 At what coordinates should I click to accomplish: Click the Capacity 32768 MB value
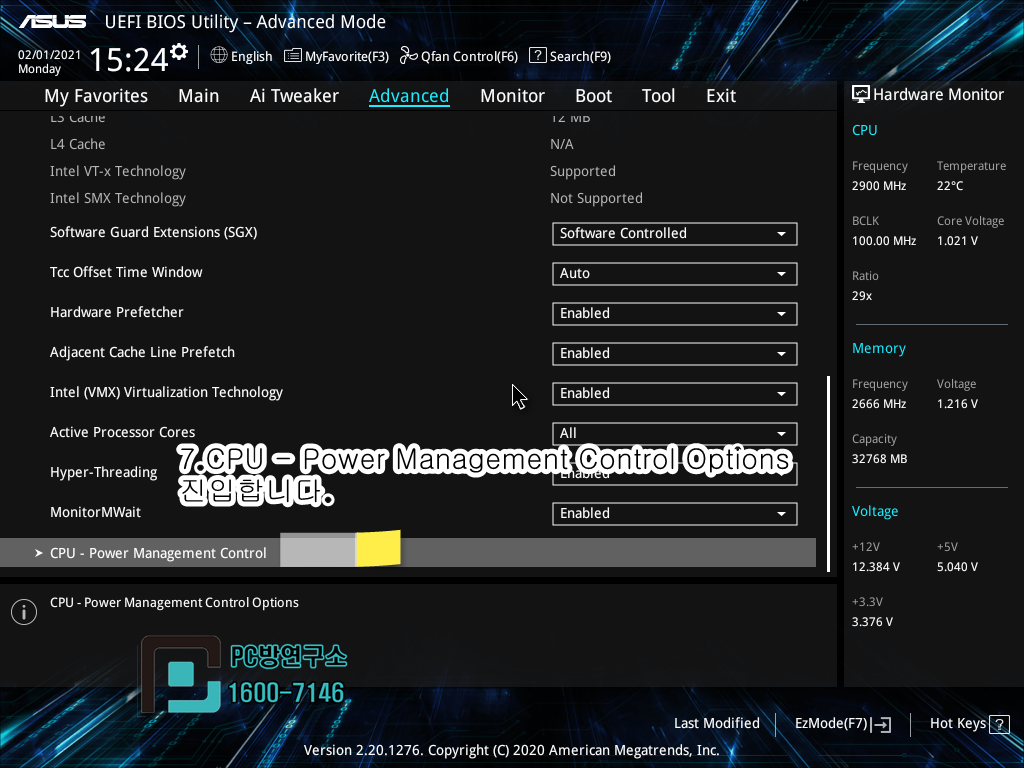[x=879, y=459]
